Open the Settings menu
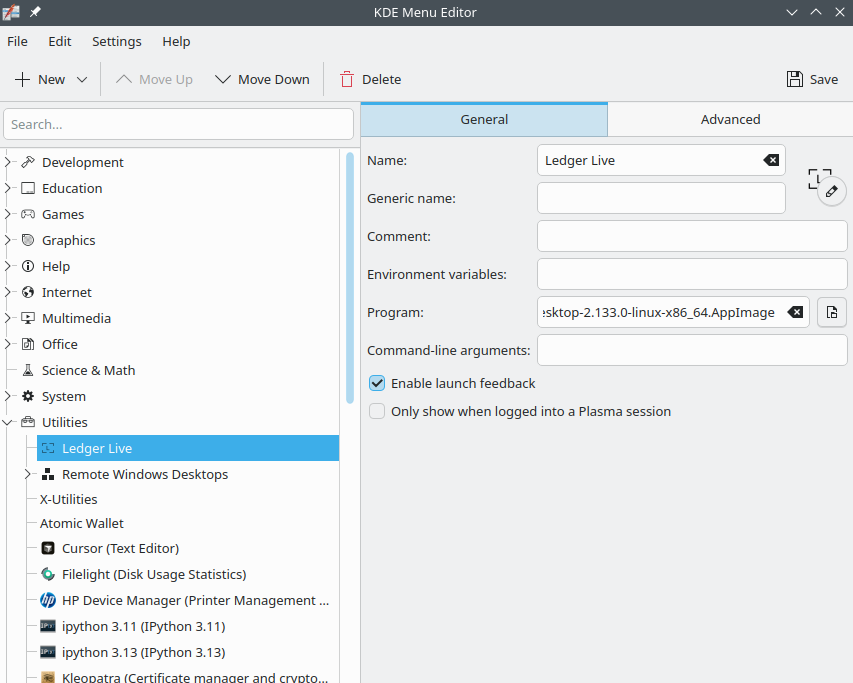The image size is (853, 683). pos(116,41)
